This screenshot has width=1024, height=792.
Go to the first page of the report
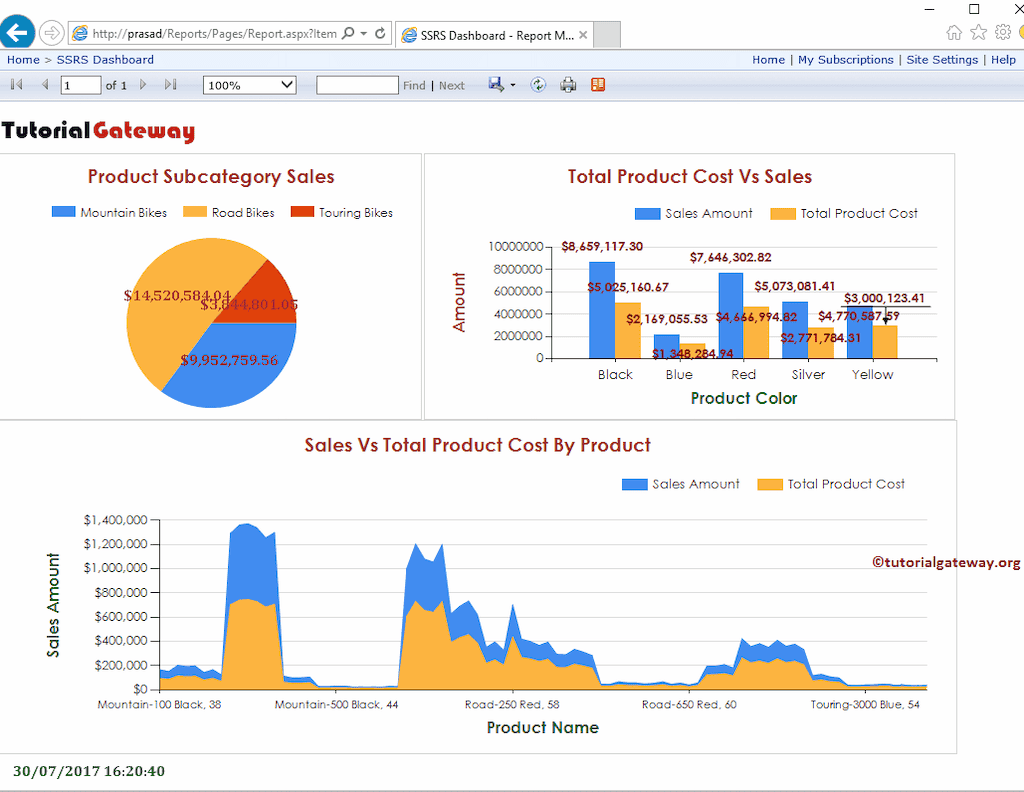[14, 85]
